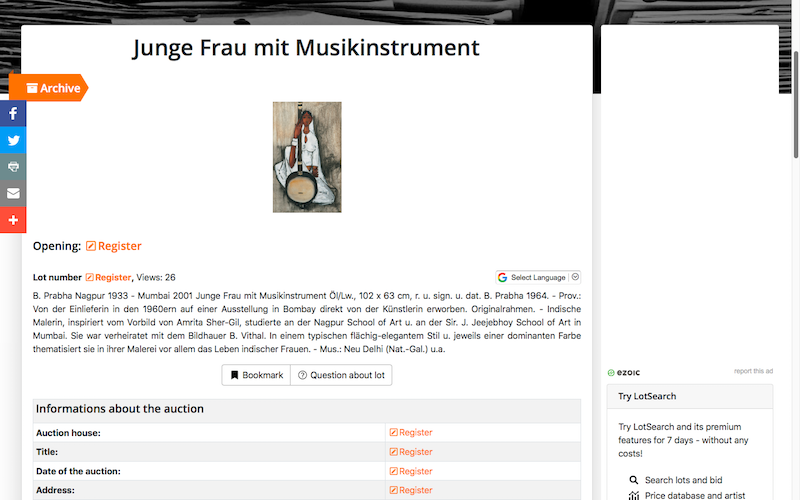Click the ezoic logo
Viewport: 800px width, 500px height.
pos(623,372)
